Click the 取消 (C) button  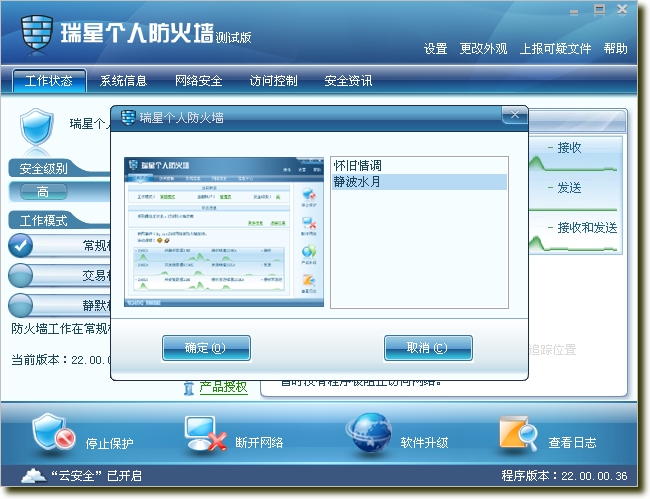click(428, 348)
